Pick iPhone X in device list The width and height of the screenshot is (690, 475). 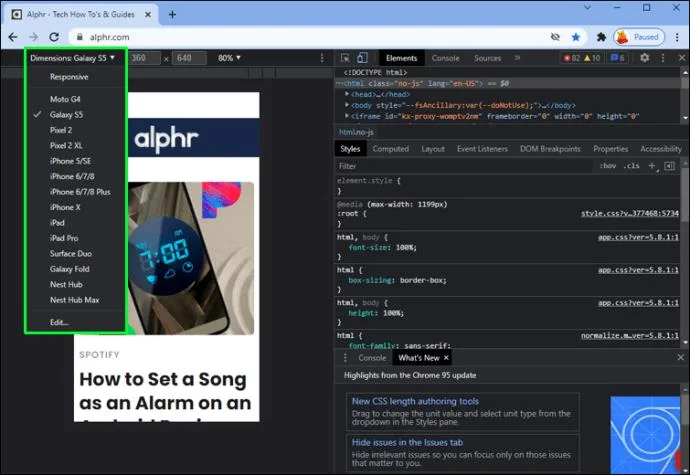(x=65, y=207)
